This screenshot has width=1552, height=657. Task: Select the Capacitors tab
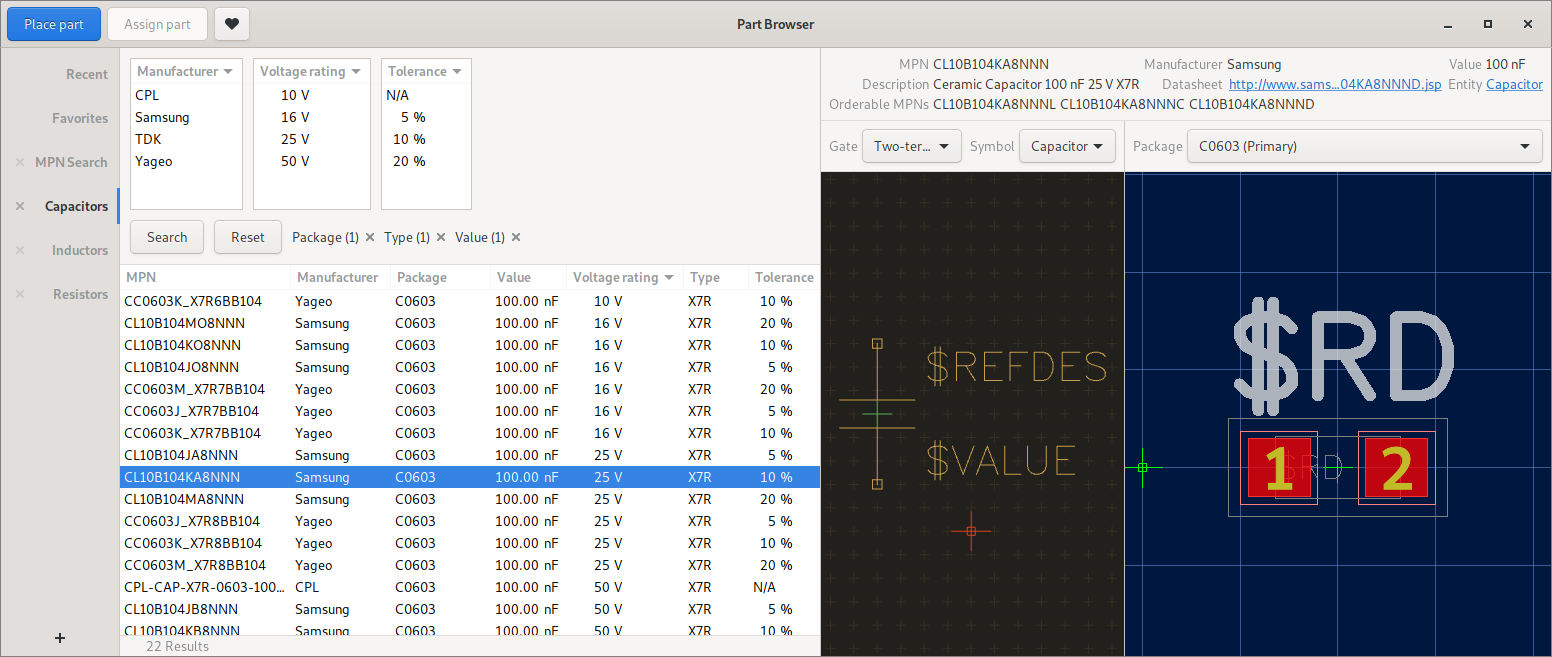76,206
